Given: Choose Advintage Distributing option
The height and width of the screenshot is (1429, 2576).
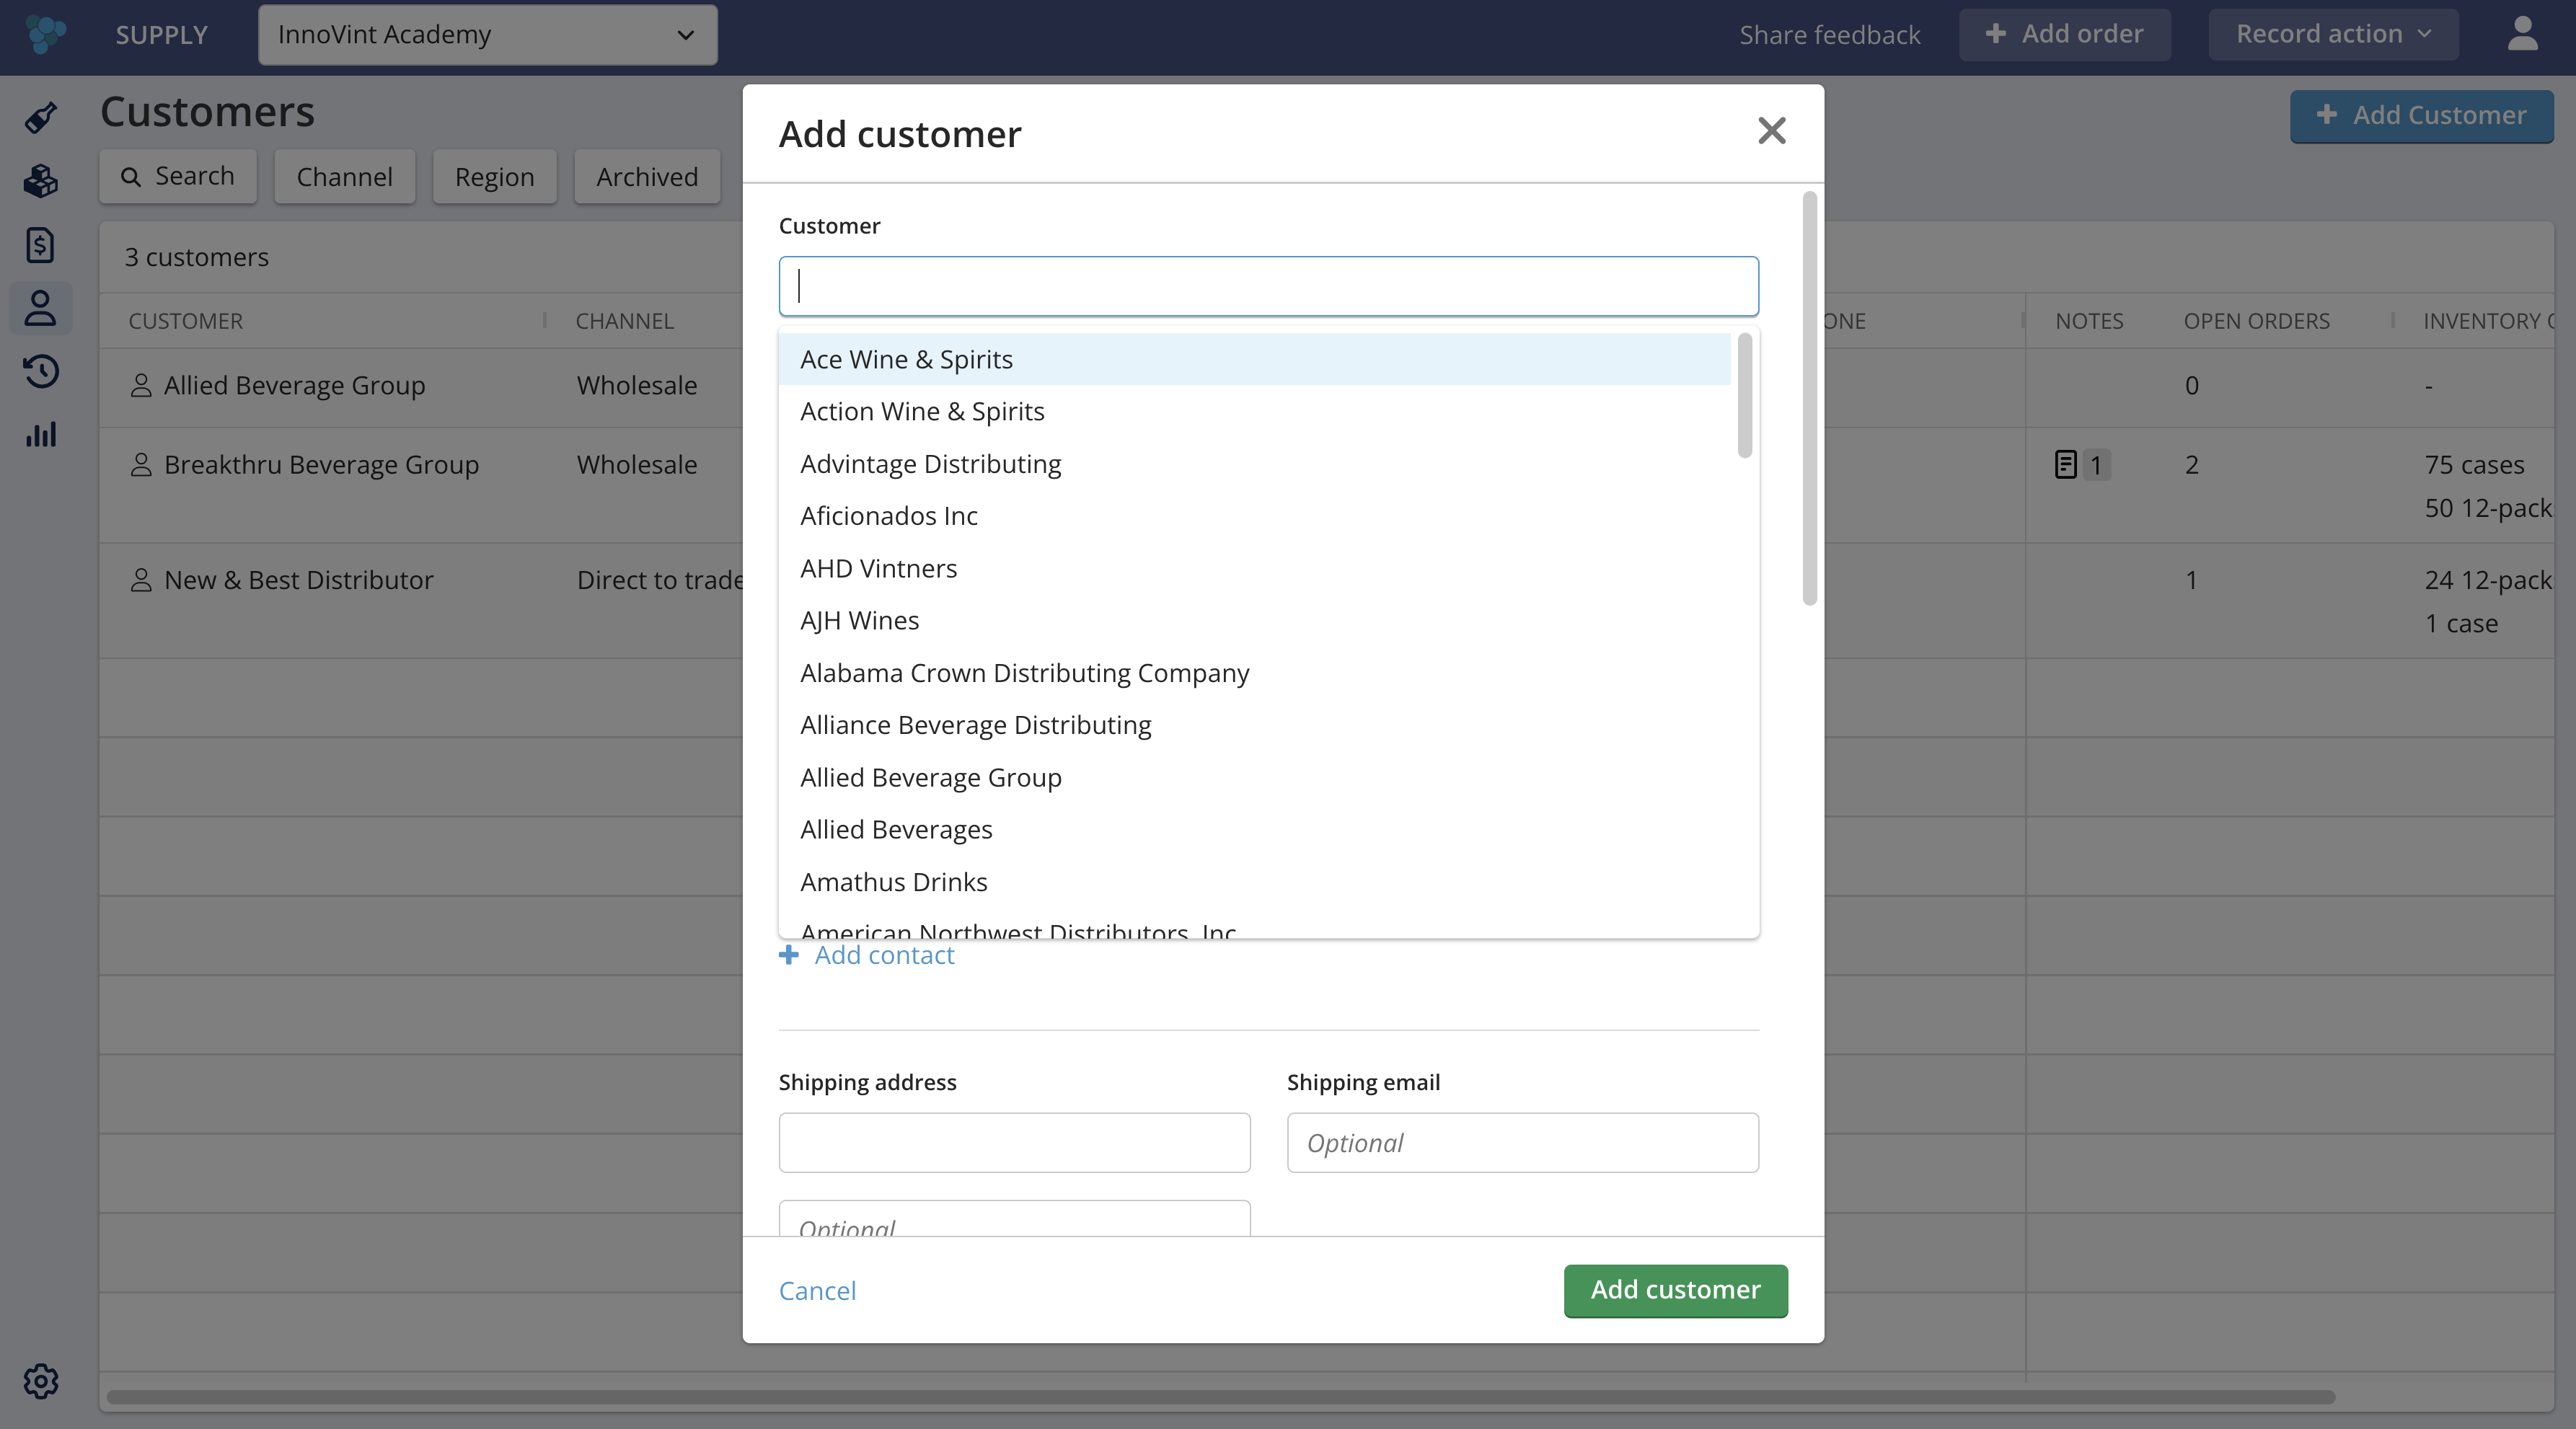Looking at the screenshot, I should pyautogui.click(x=1254, y=464).
